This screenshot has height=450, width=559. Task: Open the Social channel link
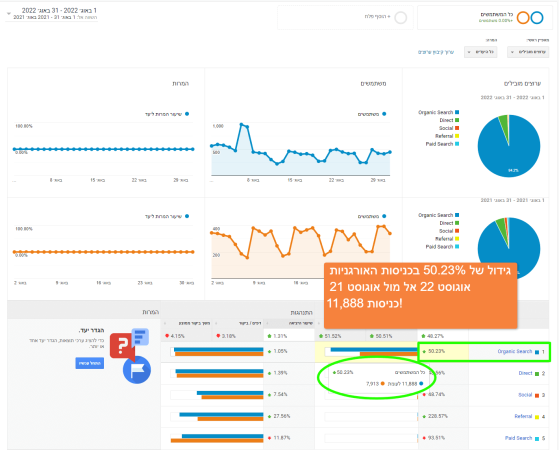525,395
